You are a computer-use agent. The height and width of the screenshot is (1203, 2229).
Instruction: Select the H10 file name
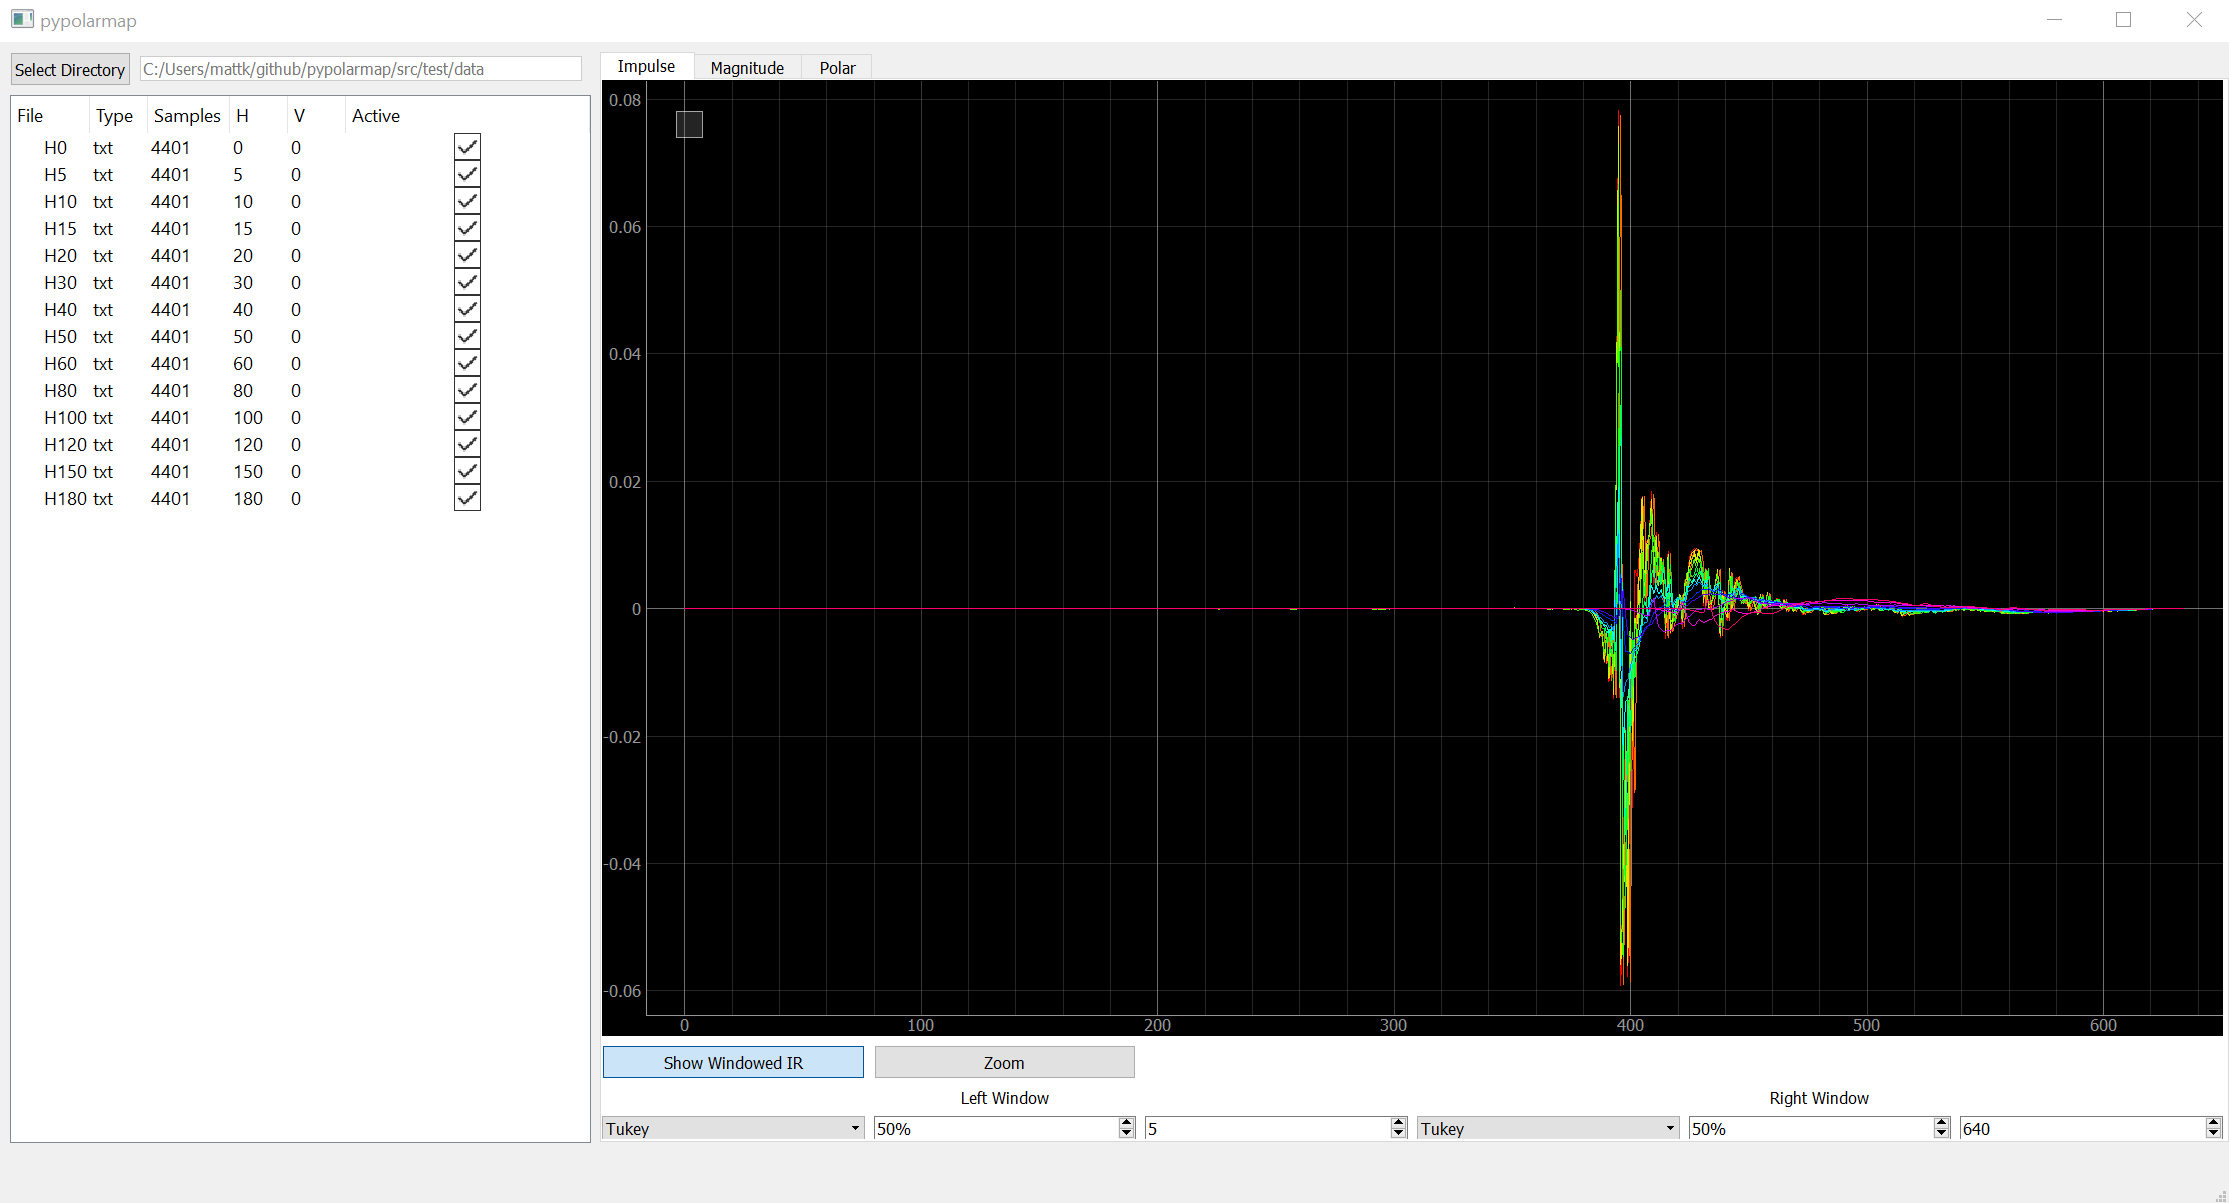tap(60, 201)
